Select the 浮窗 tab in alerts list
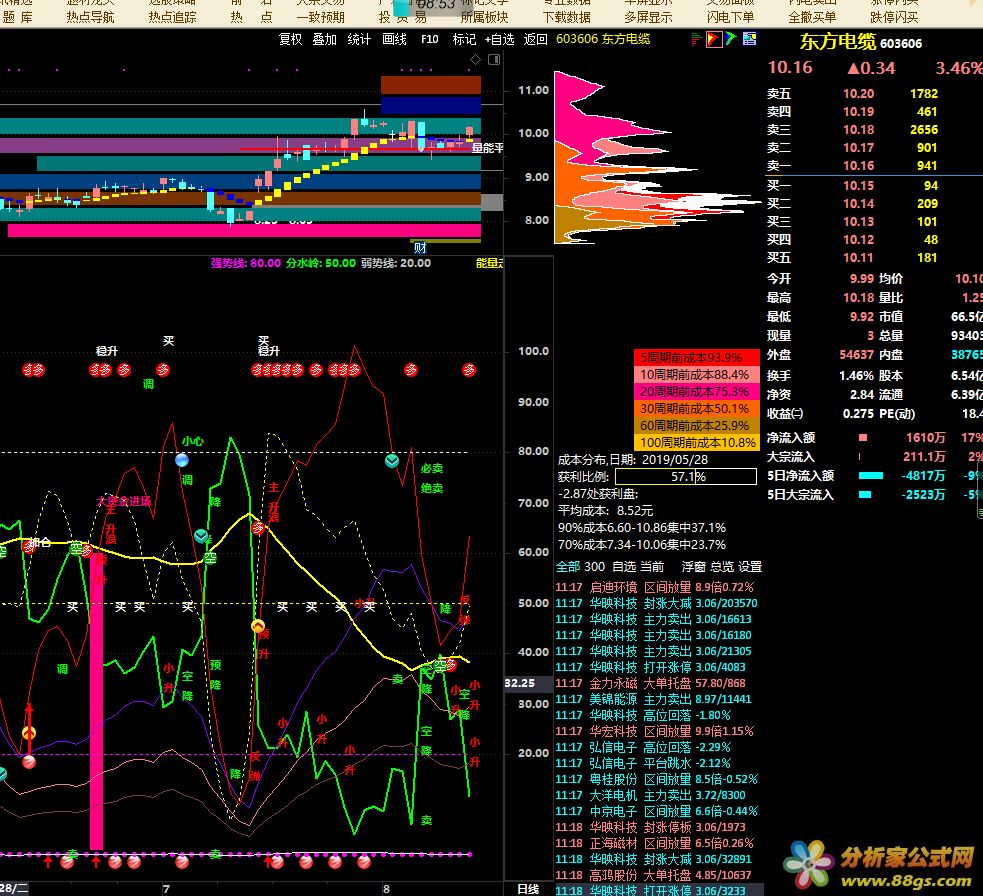The width and height of the screenshot is (983, 896). [x=694, y=567]
